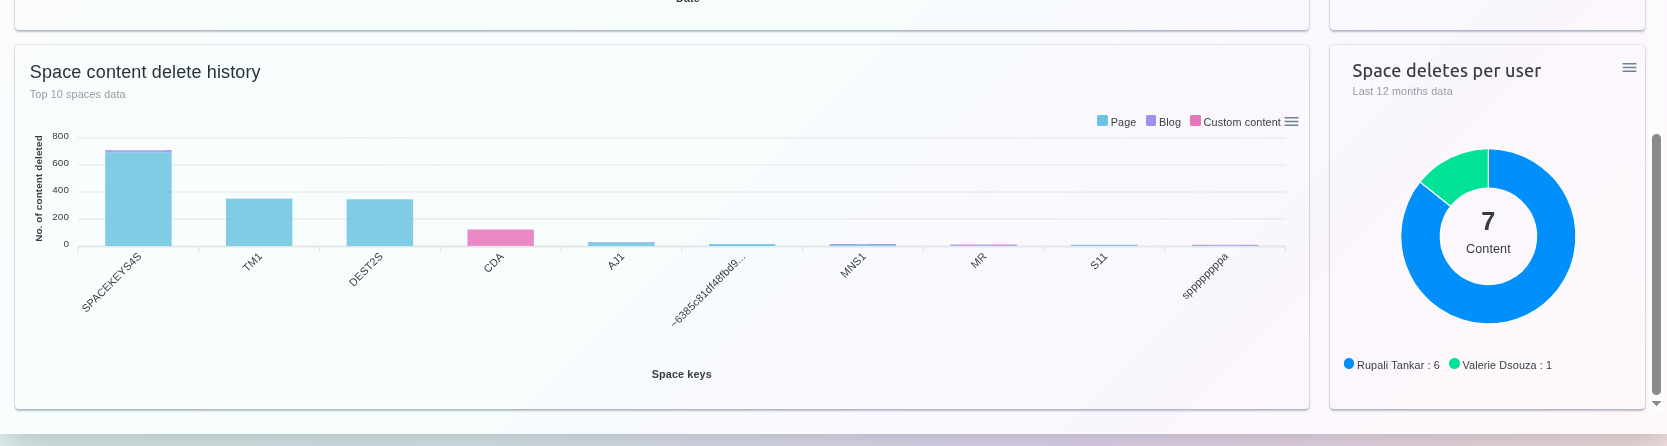This screenshot has width=1667, height=446.
Task: Select the TM1 bar in chart
Action: (259, 222)
